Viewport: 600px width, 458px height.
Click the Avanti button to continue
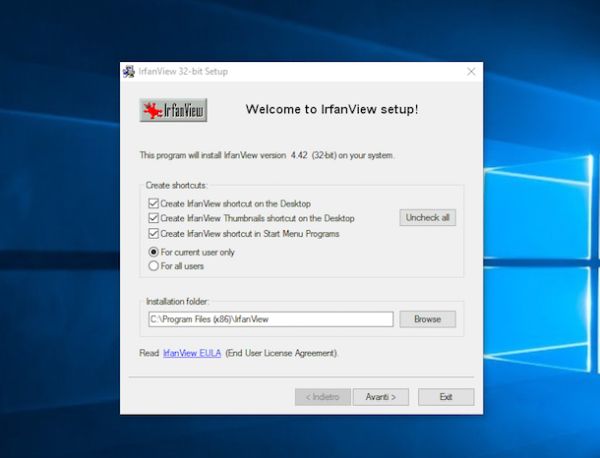click(380, 397)
